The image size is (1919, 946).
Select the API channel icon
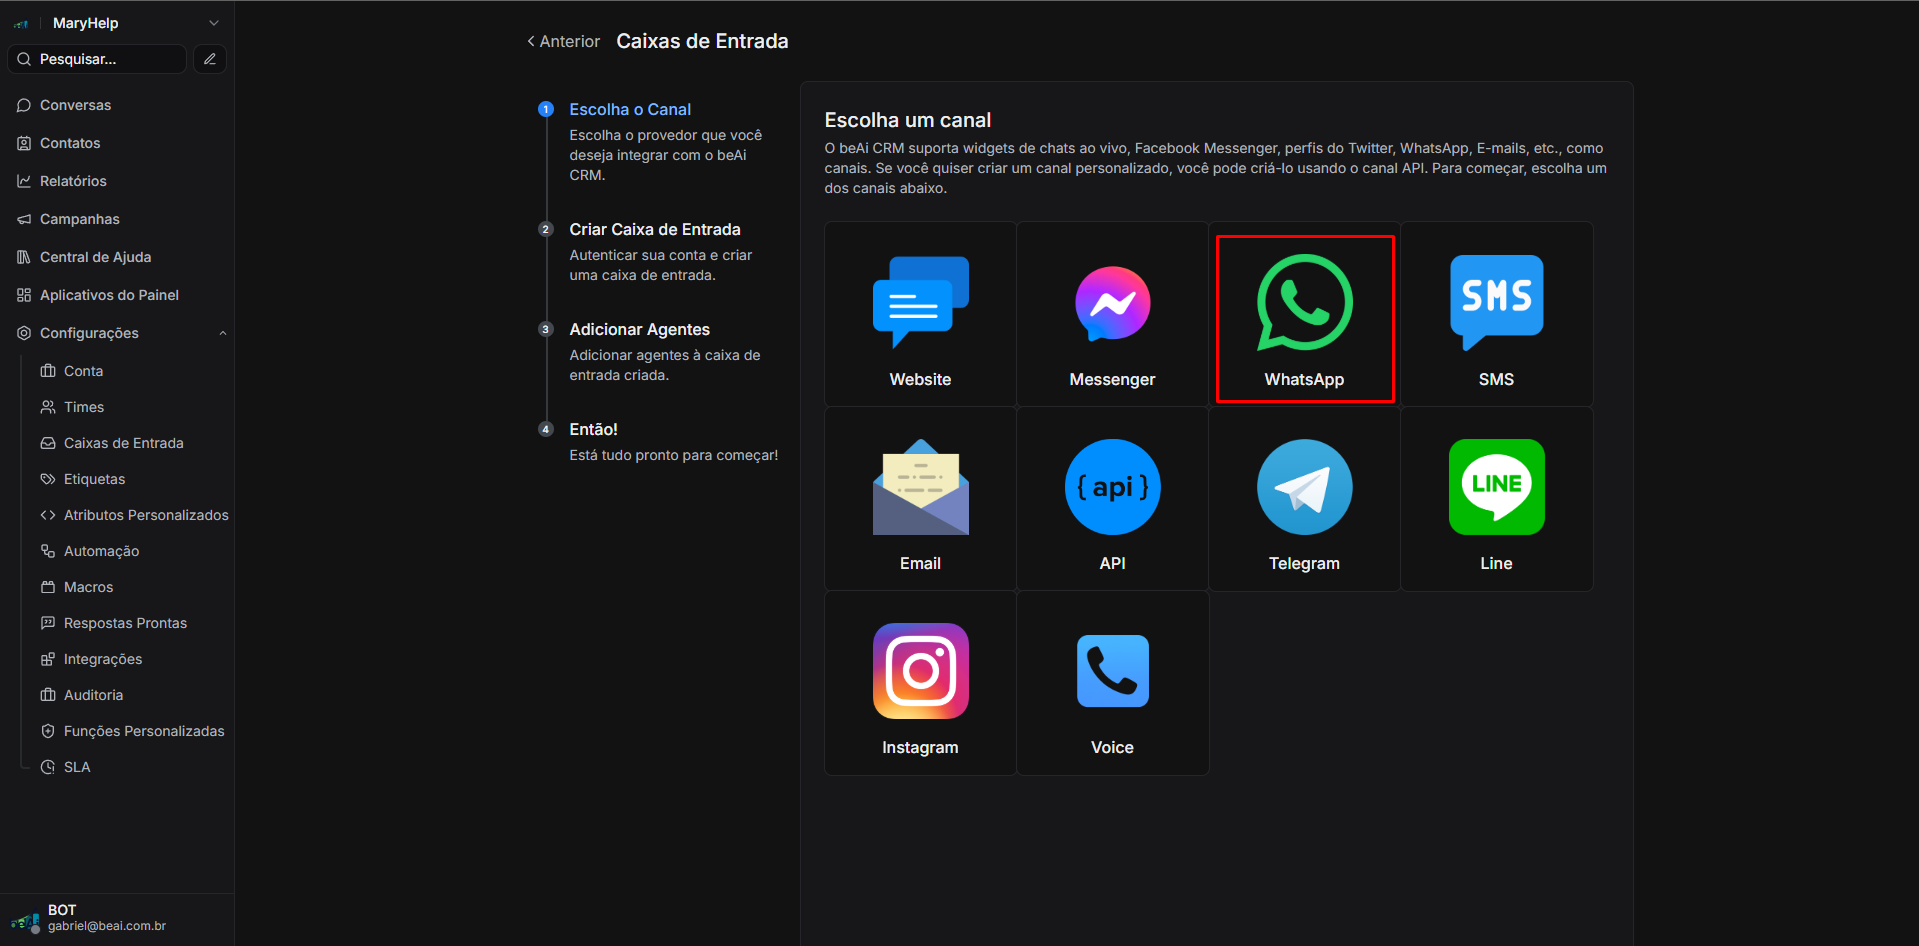1112,487
